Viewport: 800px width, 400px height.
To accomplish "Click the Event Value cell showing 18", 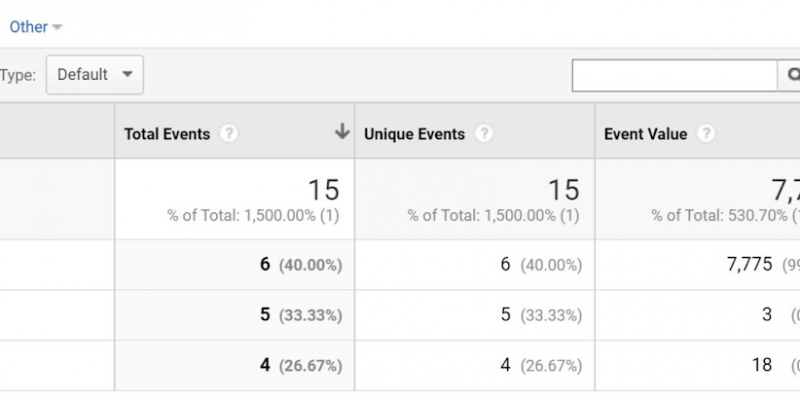I will [x=761, y=365].
